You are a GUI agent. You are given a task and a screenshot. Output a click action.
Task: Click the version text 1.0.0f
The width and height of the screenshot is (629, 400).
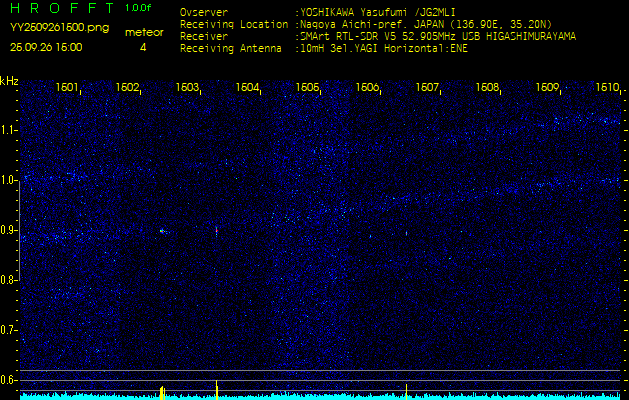point(138,8)
